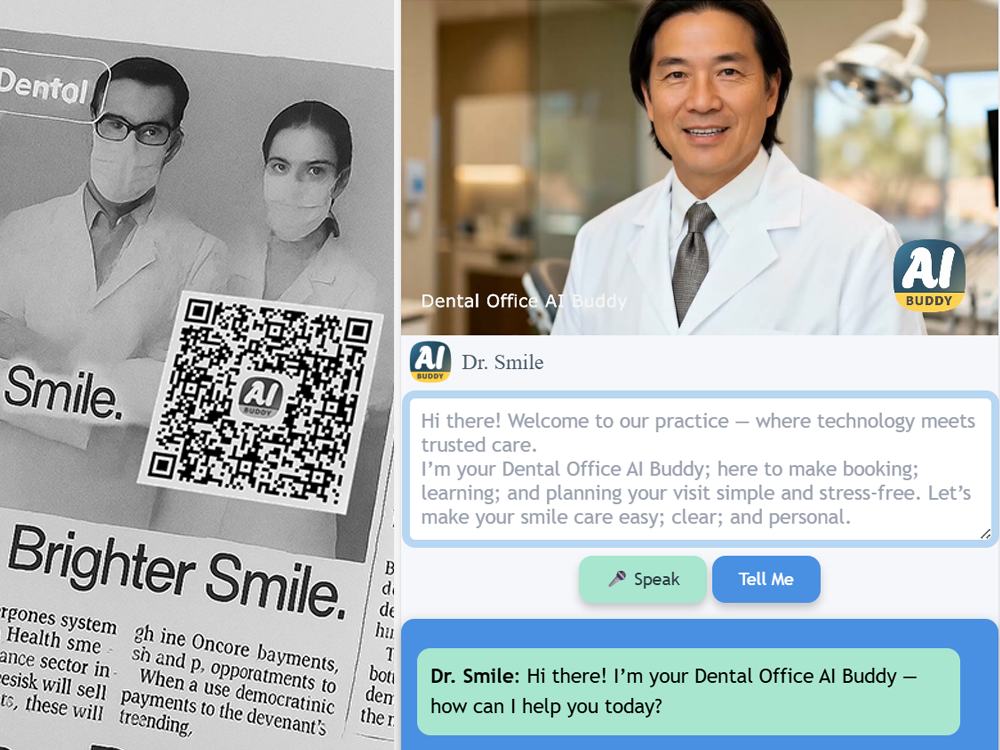Click the QR code in the newspaper ad
The image size is (1000, 750).
[x=260, y=402]
